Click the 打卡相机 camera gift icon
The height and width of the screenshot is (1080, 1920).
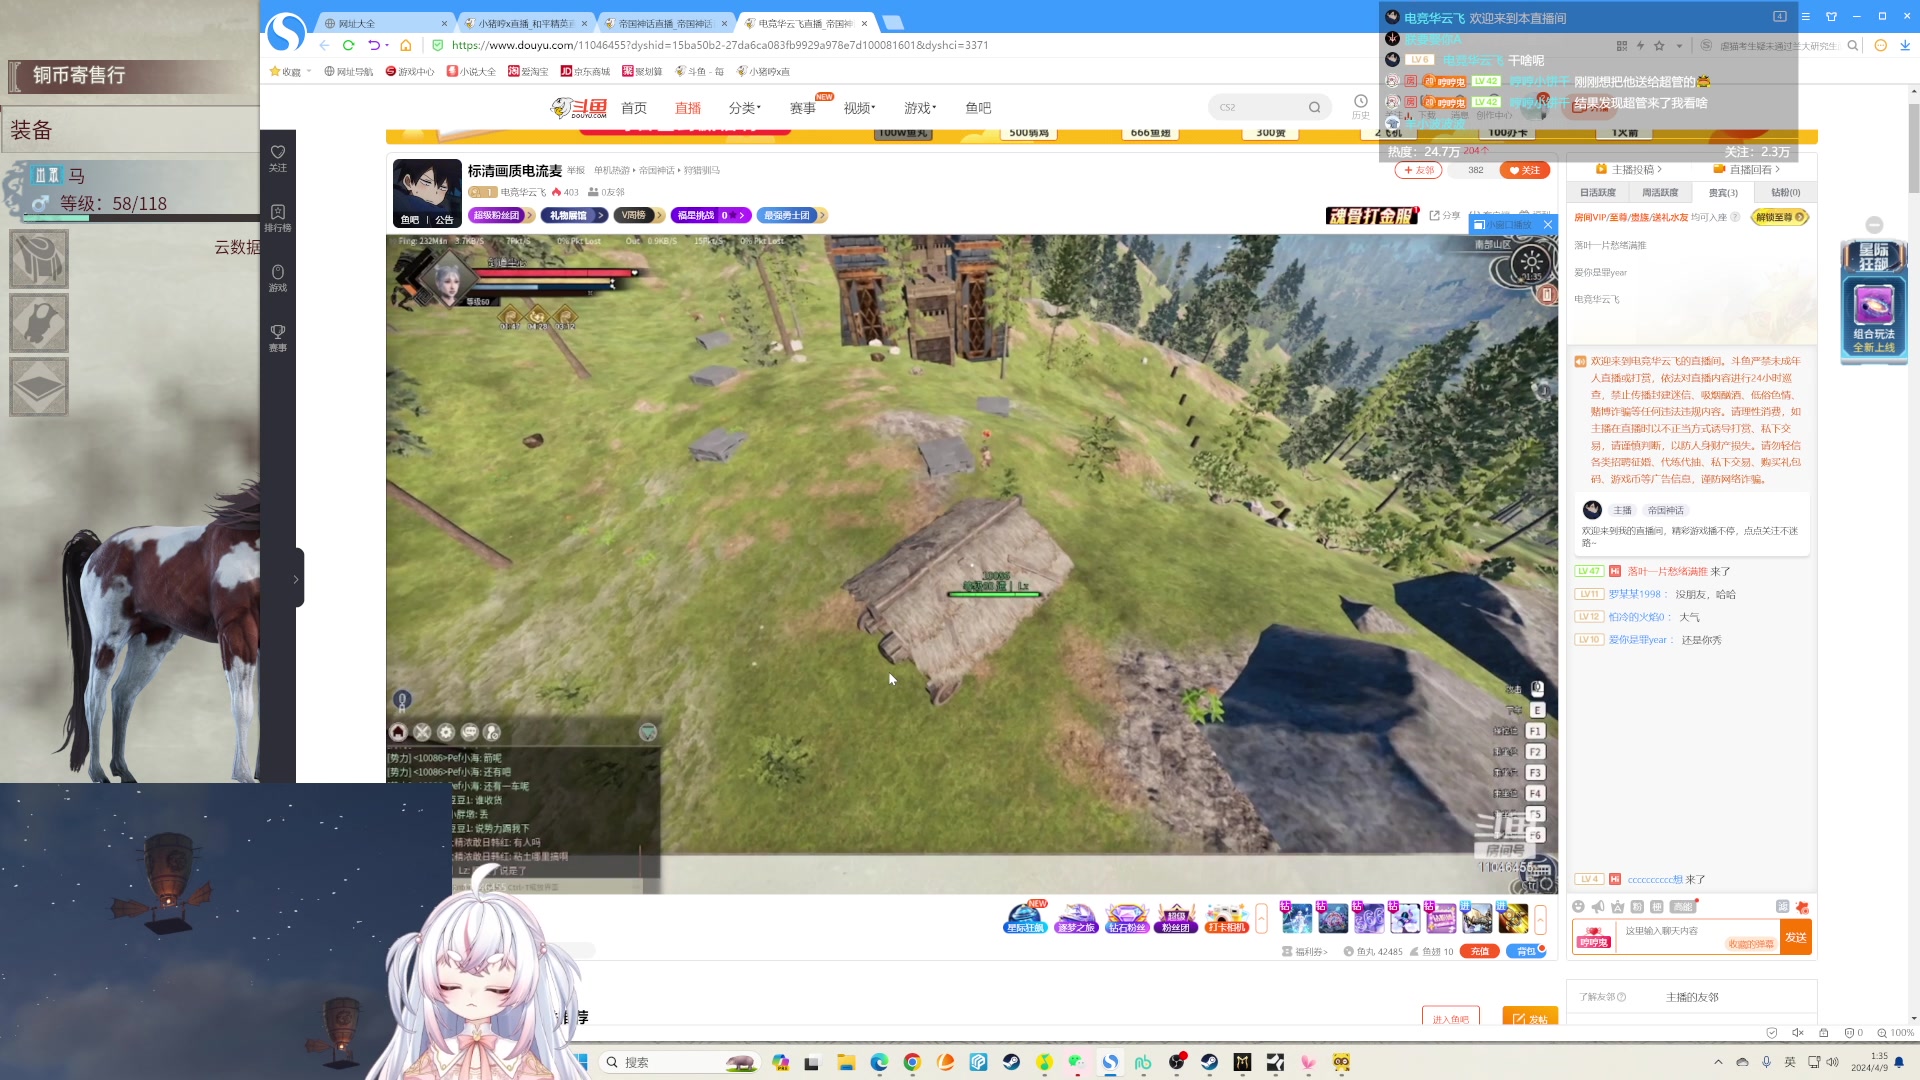click(1226, 918)
